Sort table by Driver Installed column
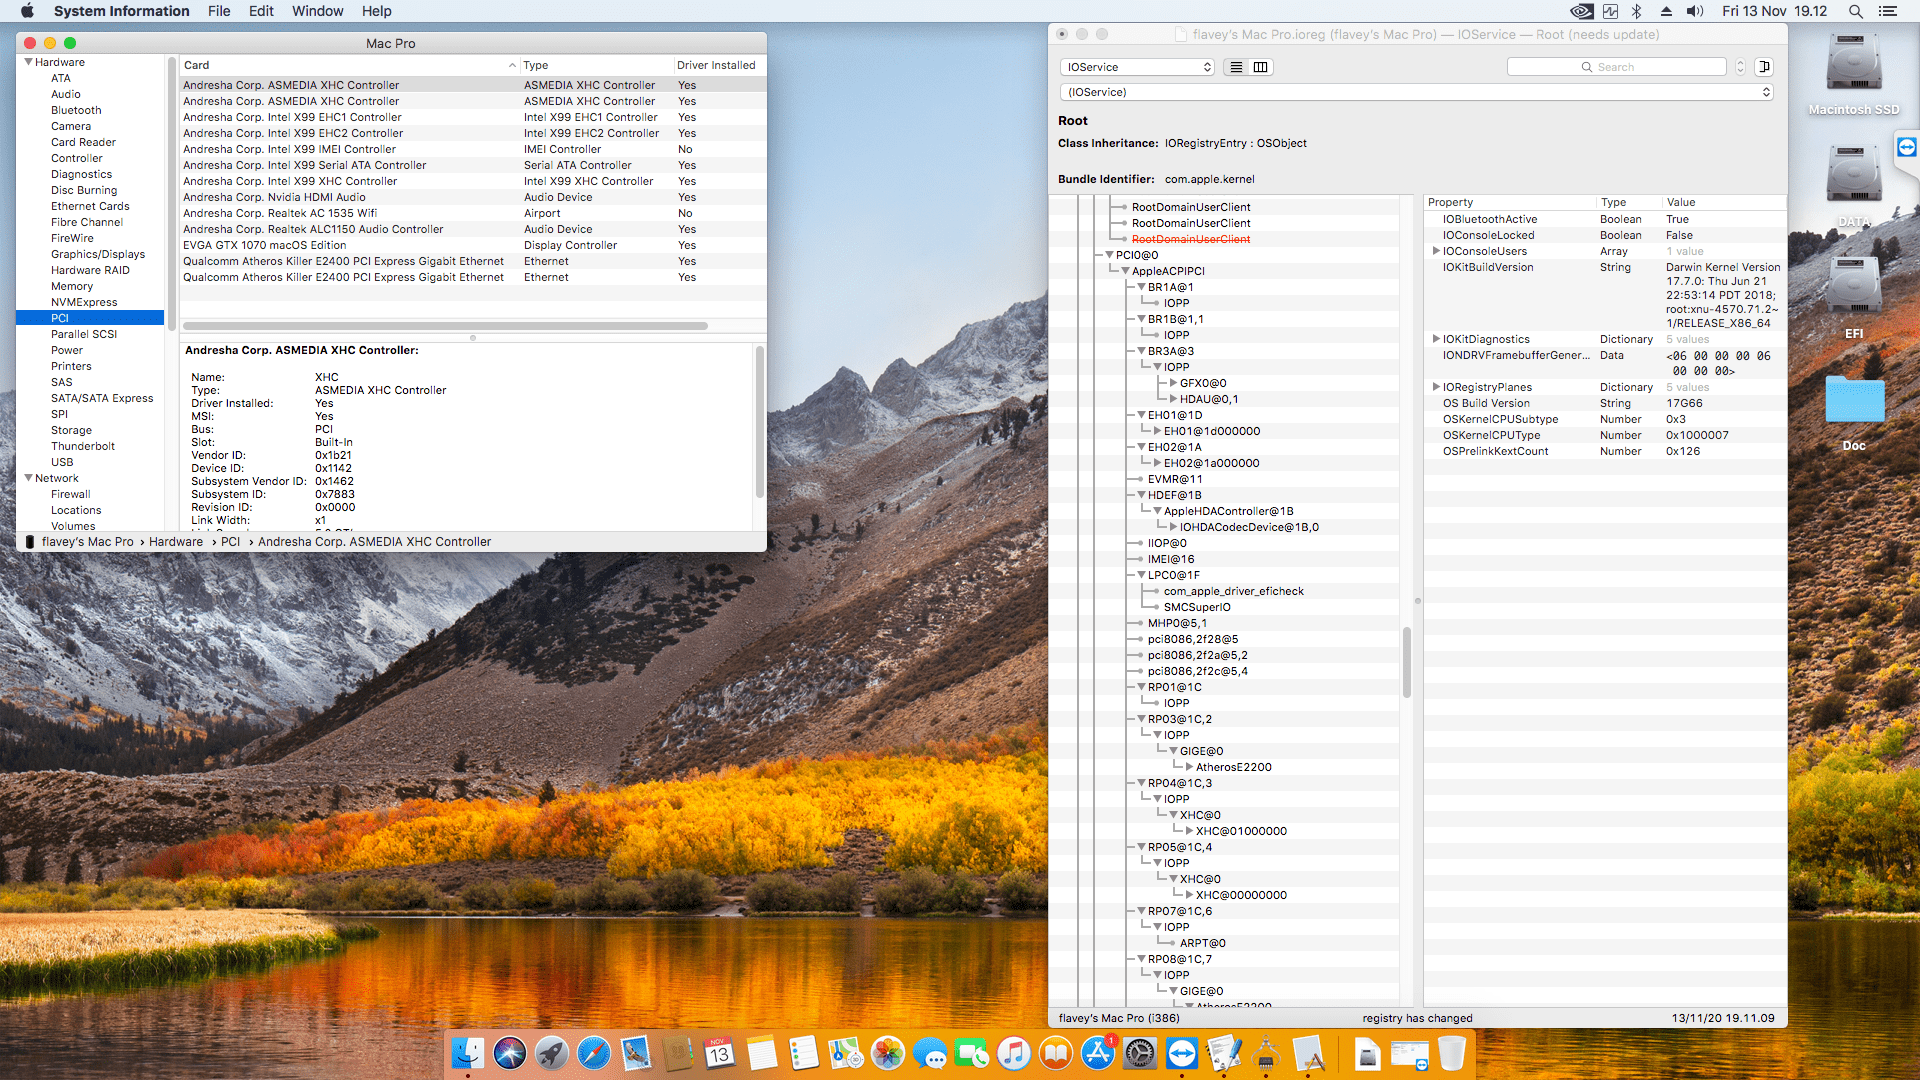Image resolution: width=1920 pixels, height=1080 pixels. tap(716, 65)
